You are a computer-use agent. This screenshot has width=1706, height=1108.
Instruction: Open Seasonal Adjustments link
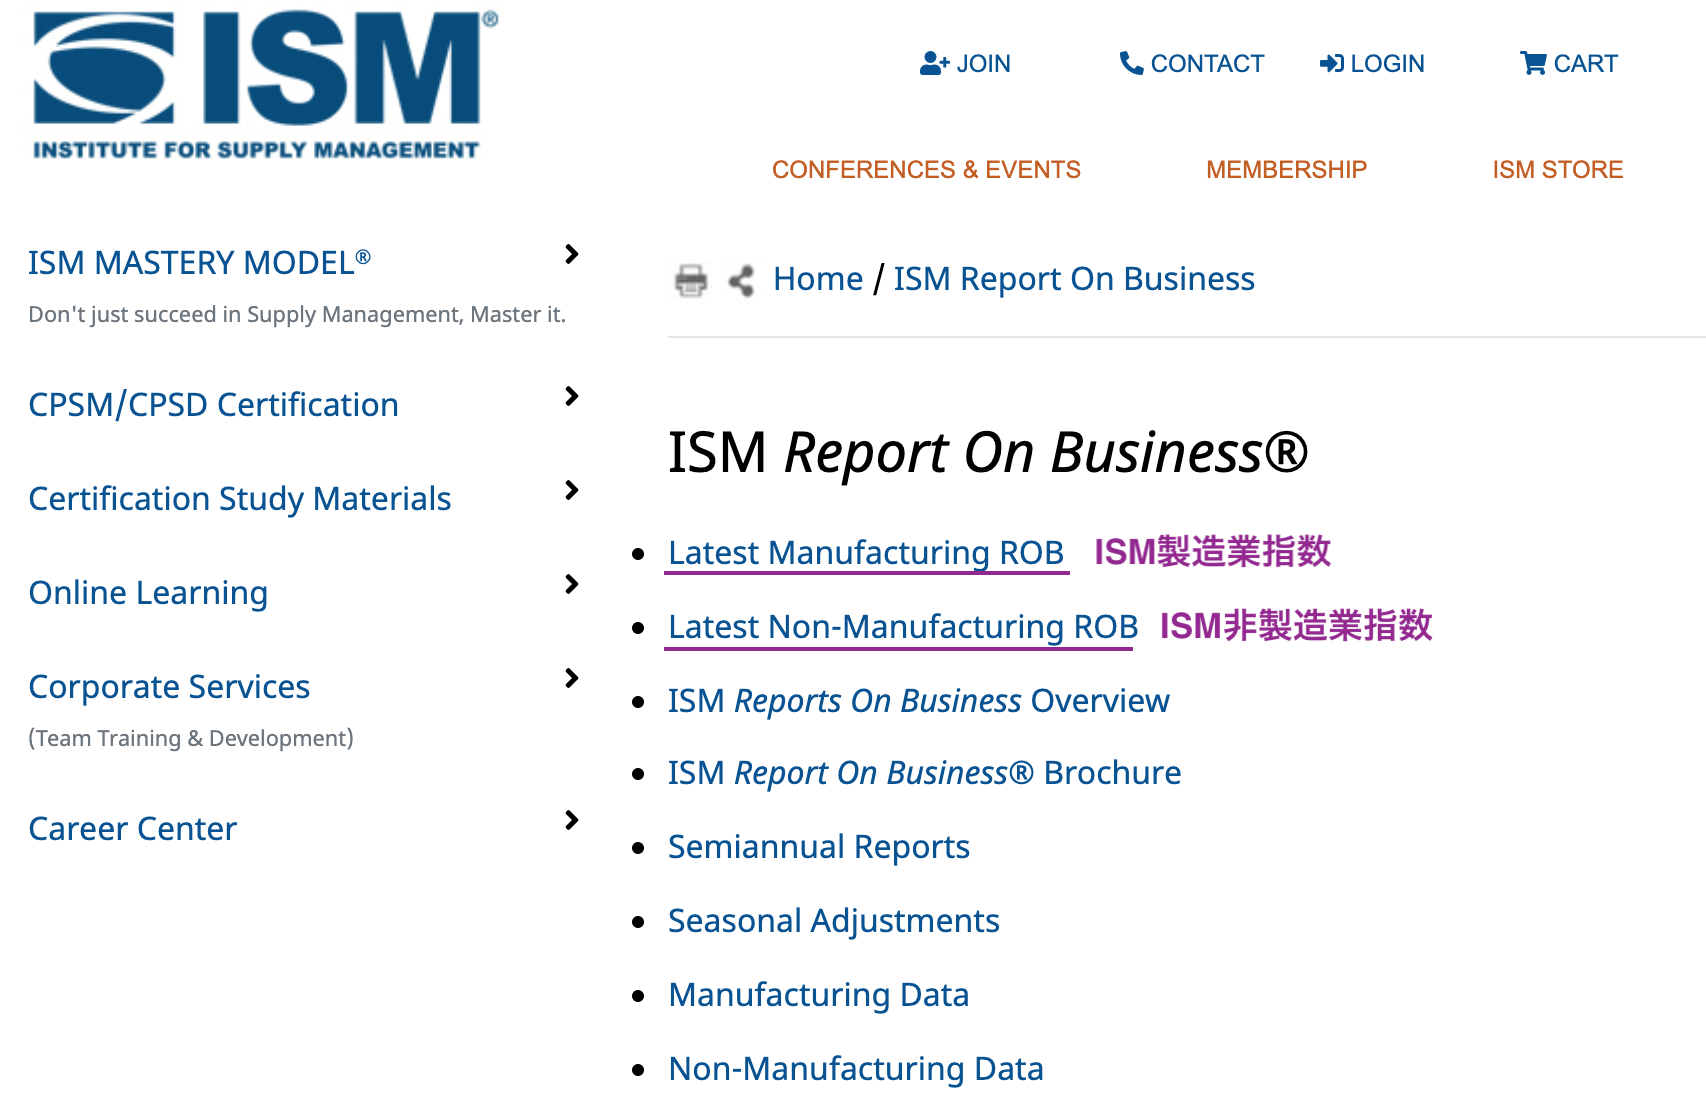(834, 921)
